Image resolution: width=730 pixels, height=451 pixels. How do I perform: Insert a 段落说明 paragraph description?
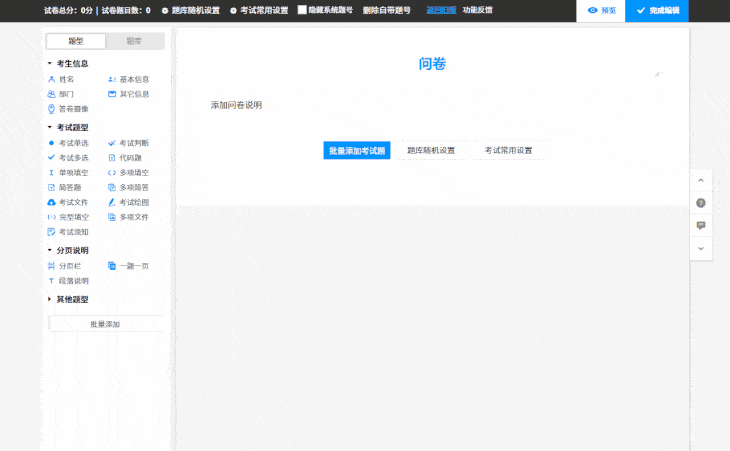point(68,281)
